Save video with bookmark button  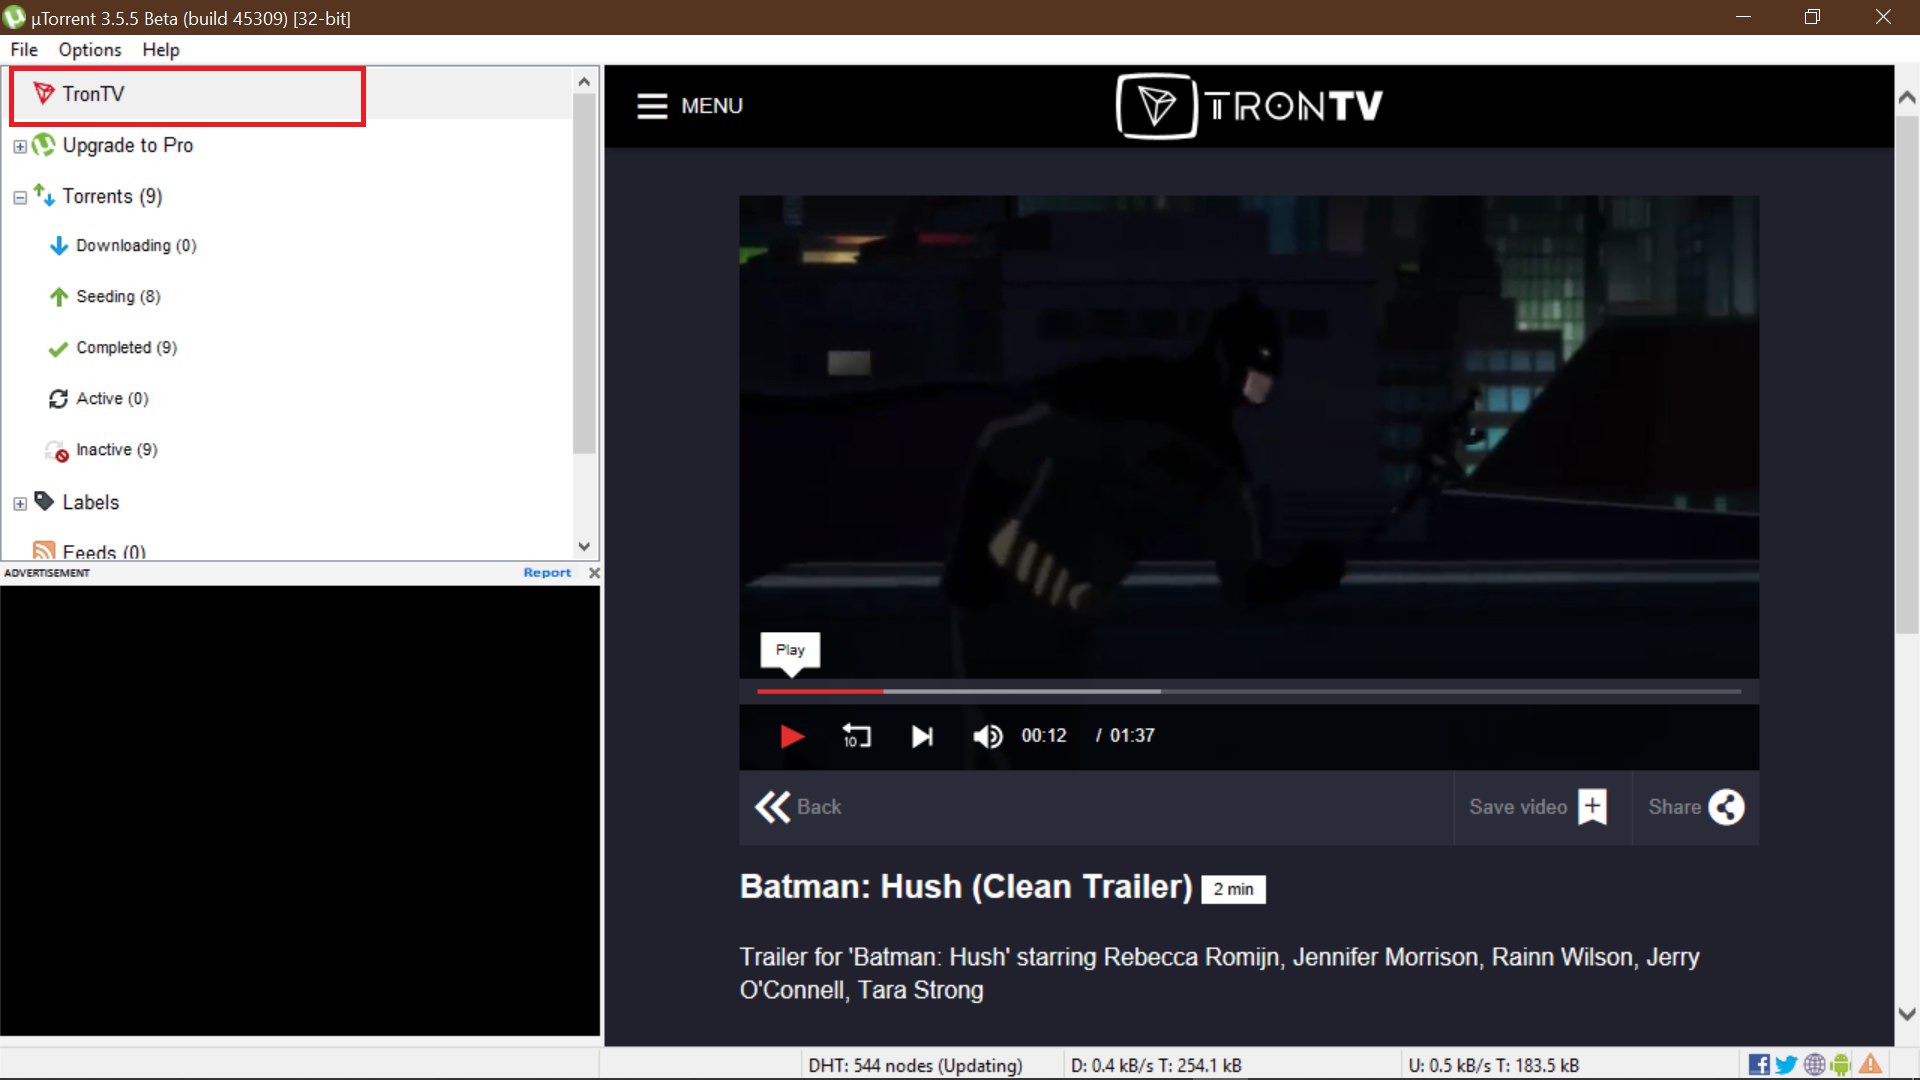pyautogui.click(x=1539, y=807)
